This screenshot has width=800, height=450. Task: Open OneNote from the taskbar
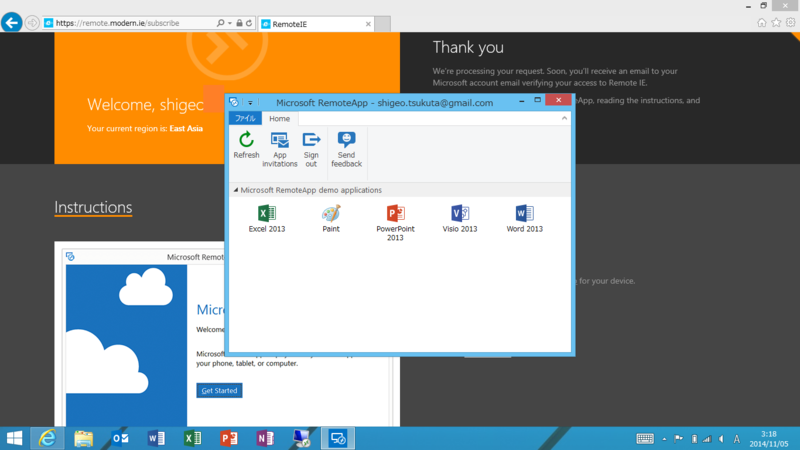tap(265, 438)
